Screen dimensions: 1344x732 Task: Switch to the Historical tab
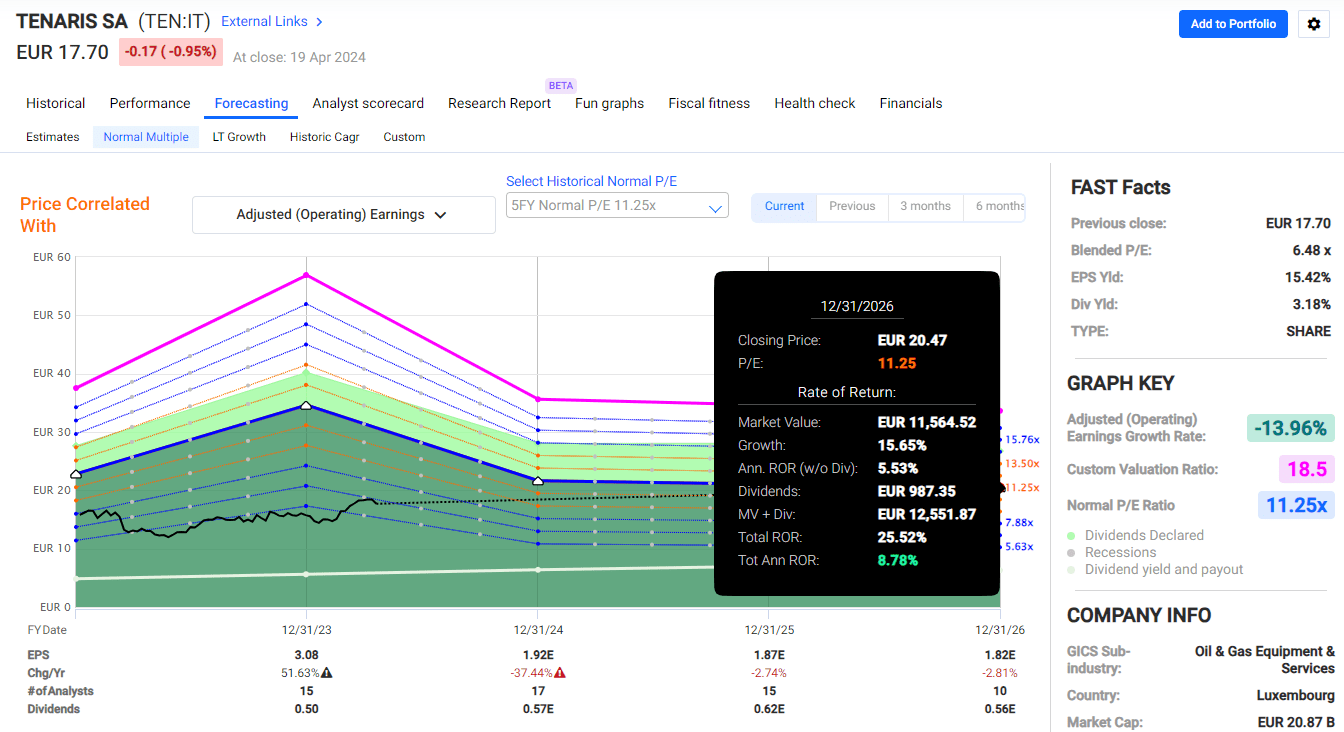point(55,103)
